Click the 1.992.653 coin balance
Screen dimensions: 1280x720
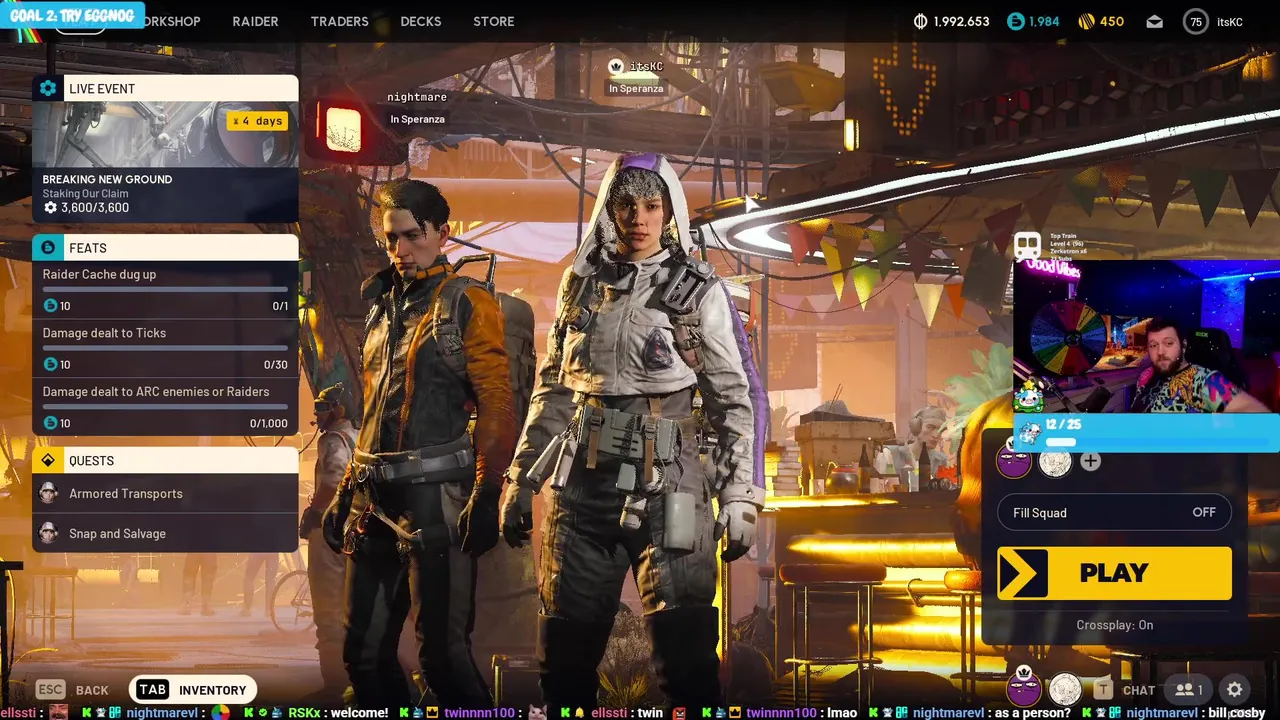(961, 22)
